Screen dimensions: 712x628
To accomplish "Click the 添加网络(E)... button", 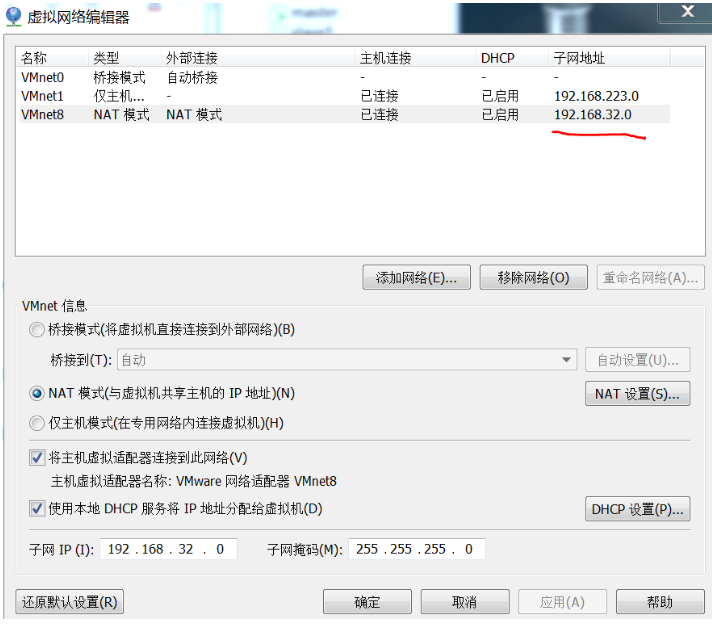I will click(416, 277).
